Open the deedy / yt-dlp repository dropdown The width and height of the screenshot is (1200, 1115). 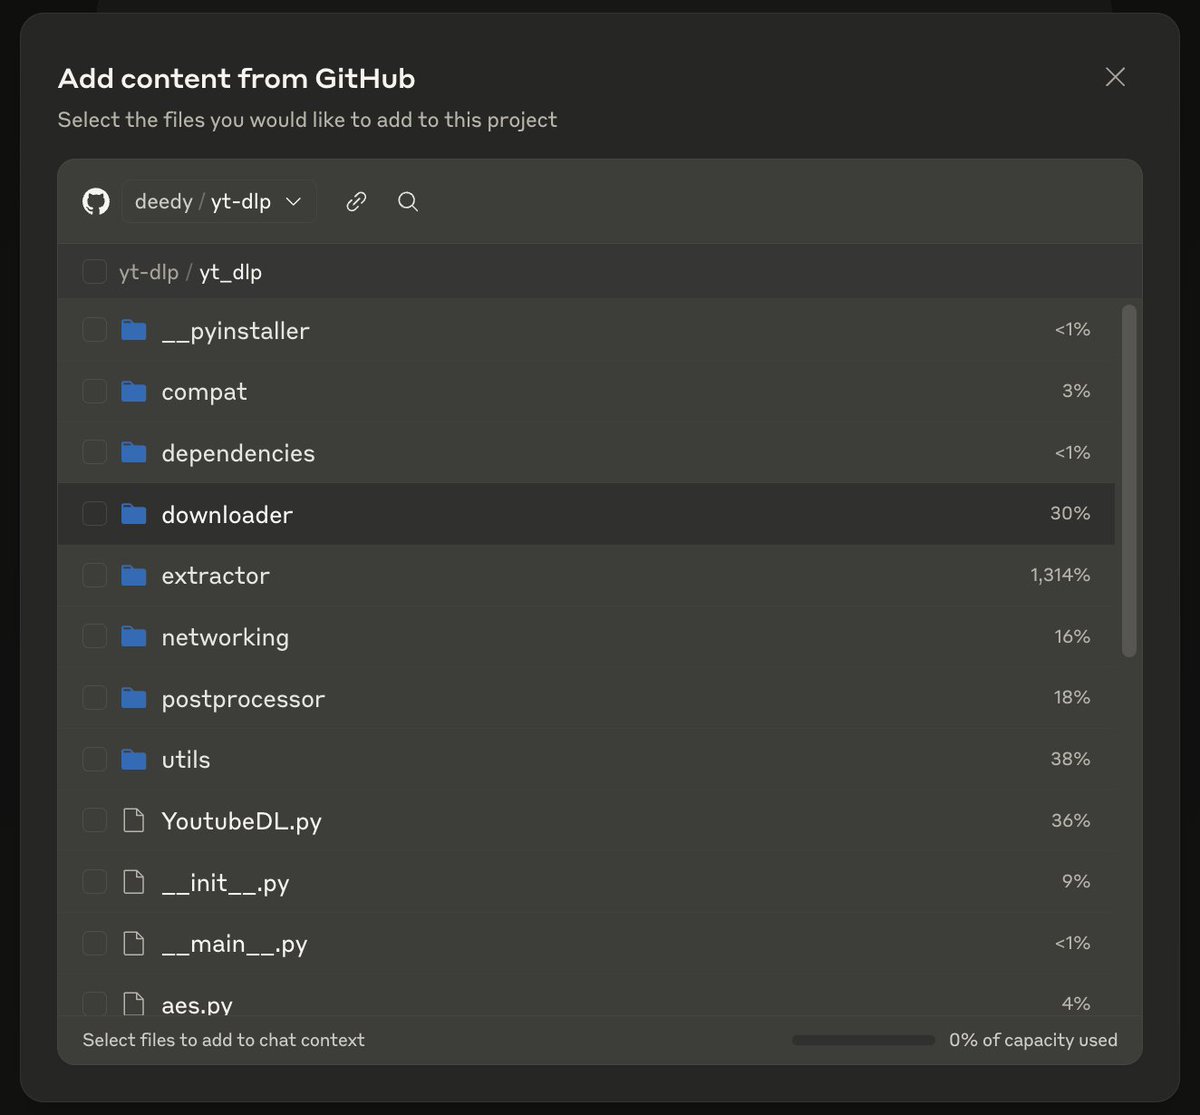[x=219, y=202]
